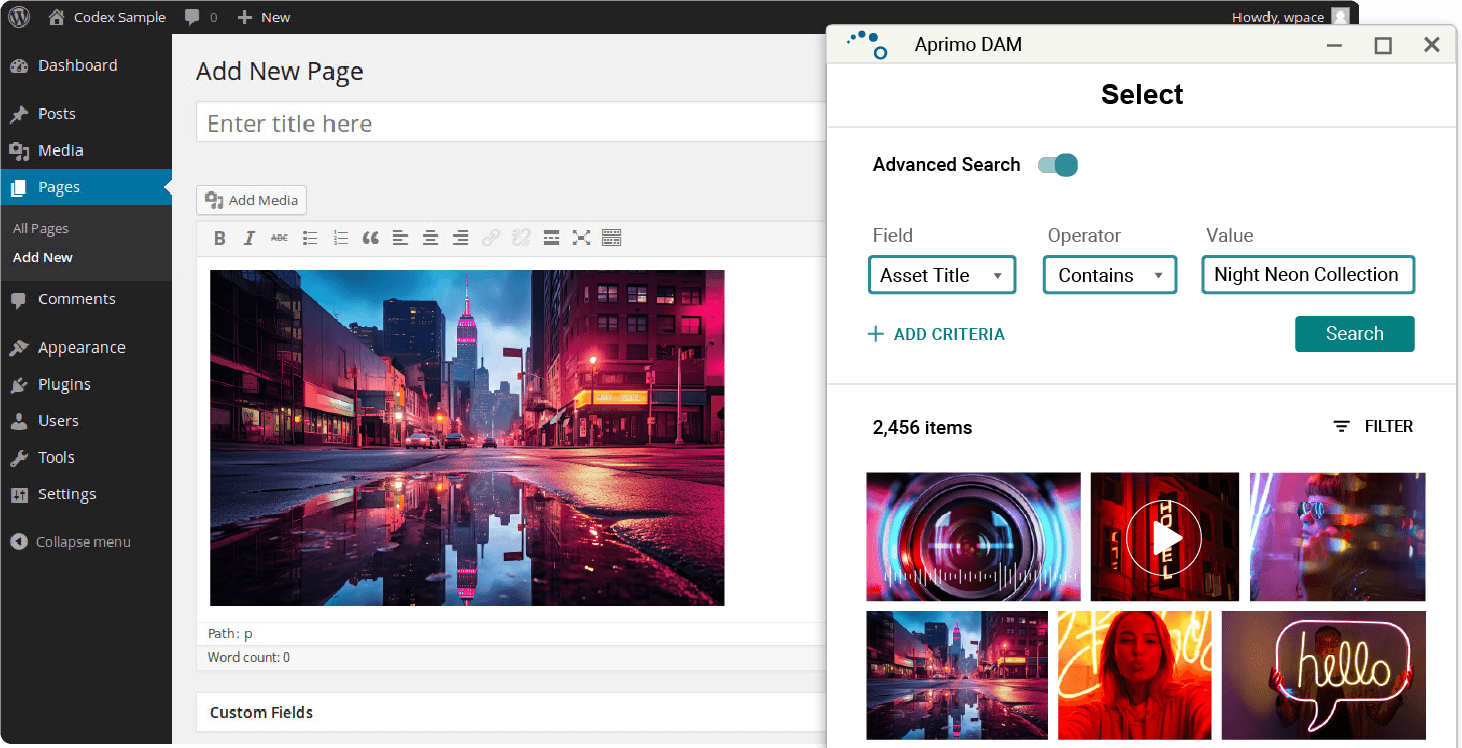The width and height of the screenshot is (1462, 748).
Task: Click the Value field with Night Neon Collection
Action: click(x=1308, y=275)
